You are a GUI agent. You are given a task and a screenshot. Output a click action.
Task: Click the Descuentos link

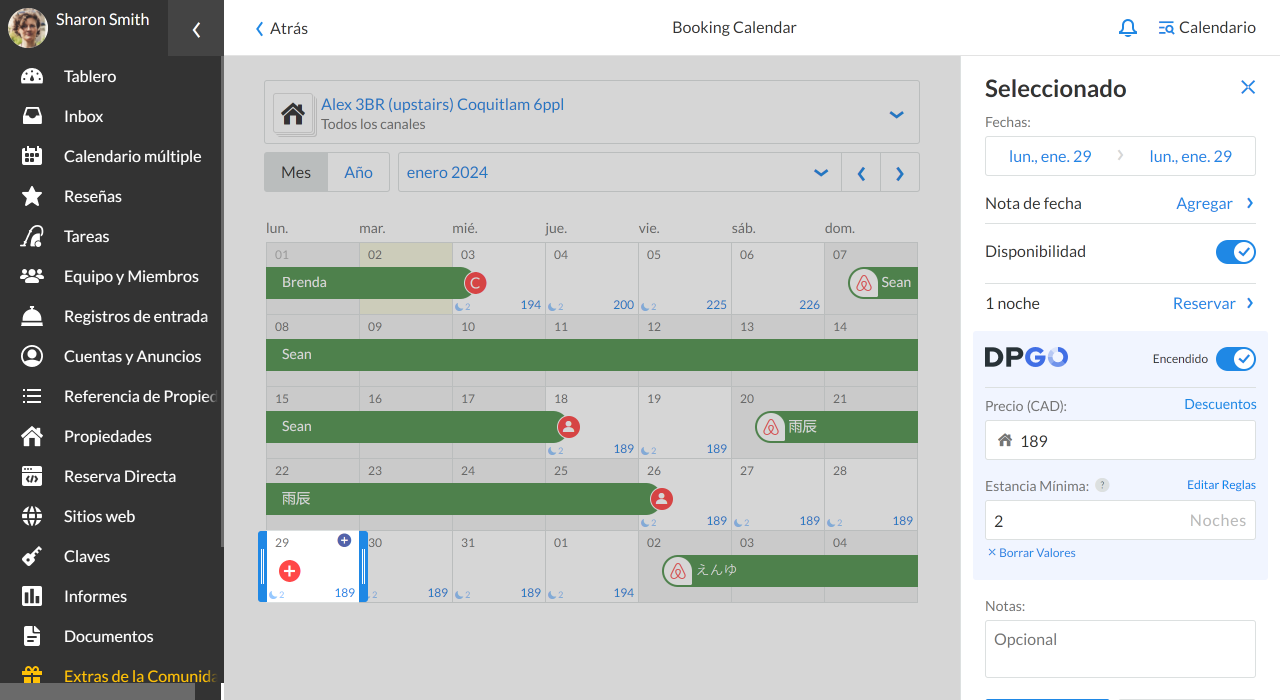point(1220,404)
